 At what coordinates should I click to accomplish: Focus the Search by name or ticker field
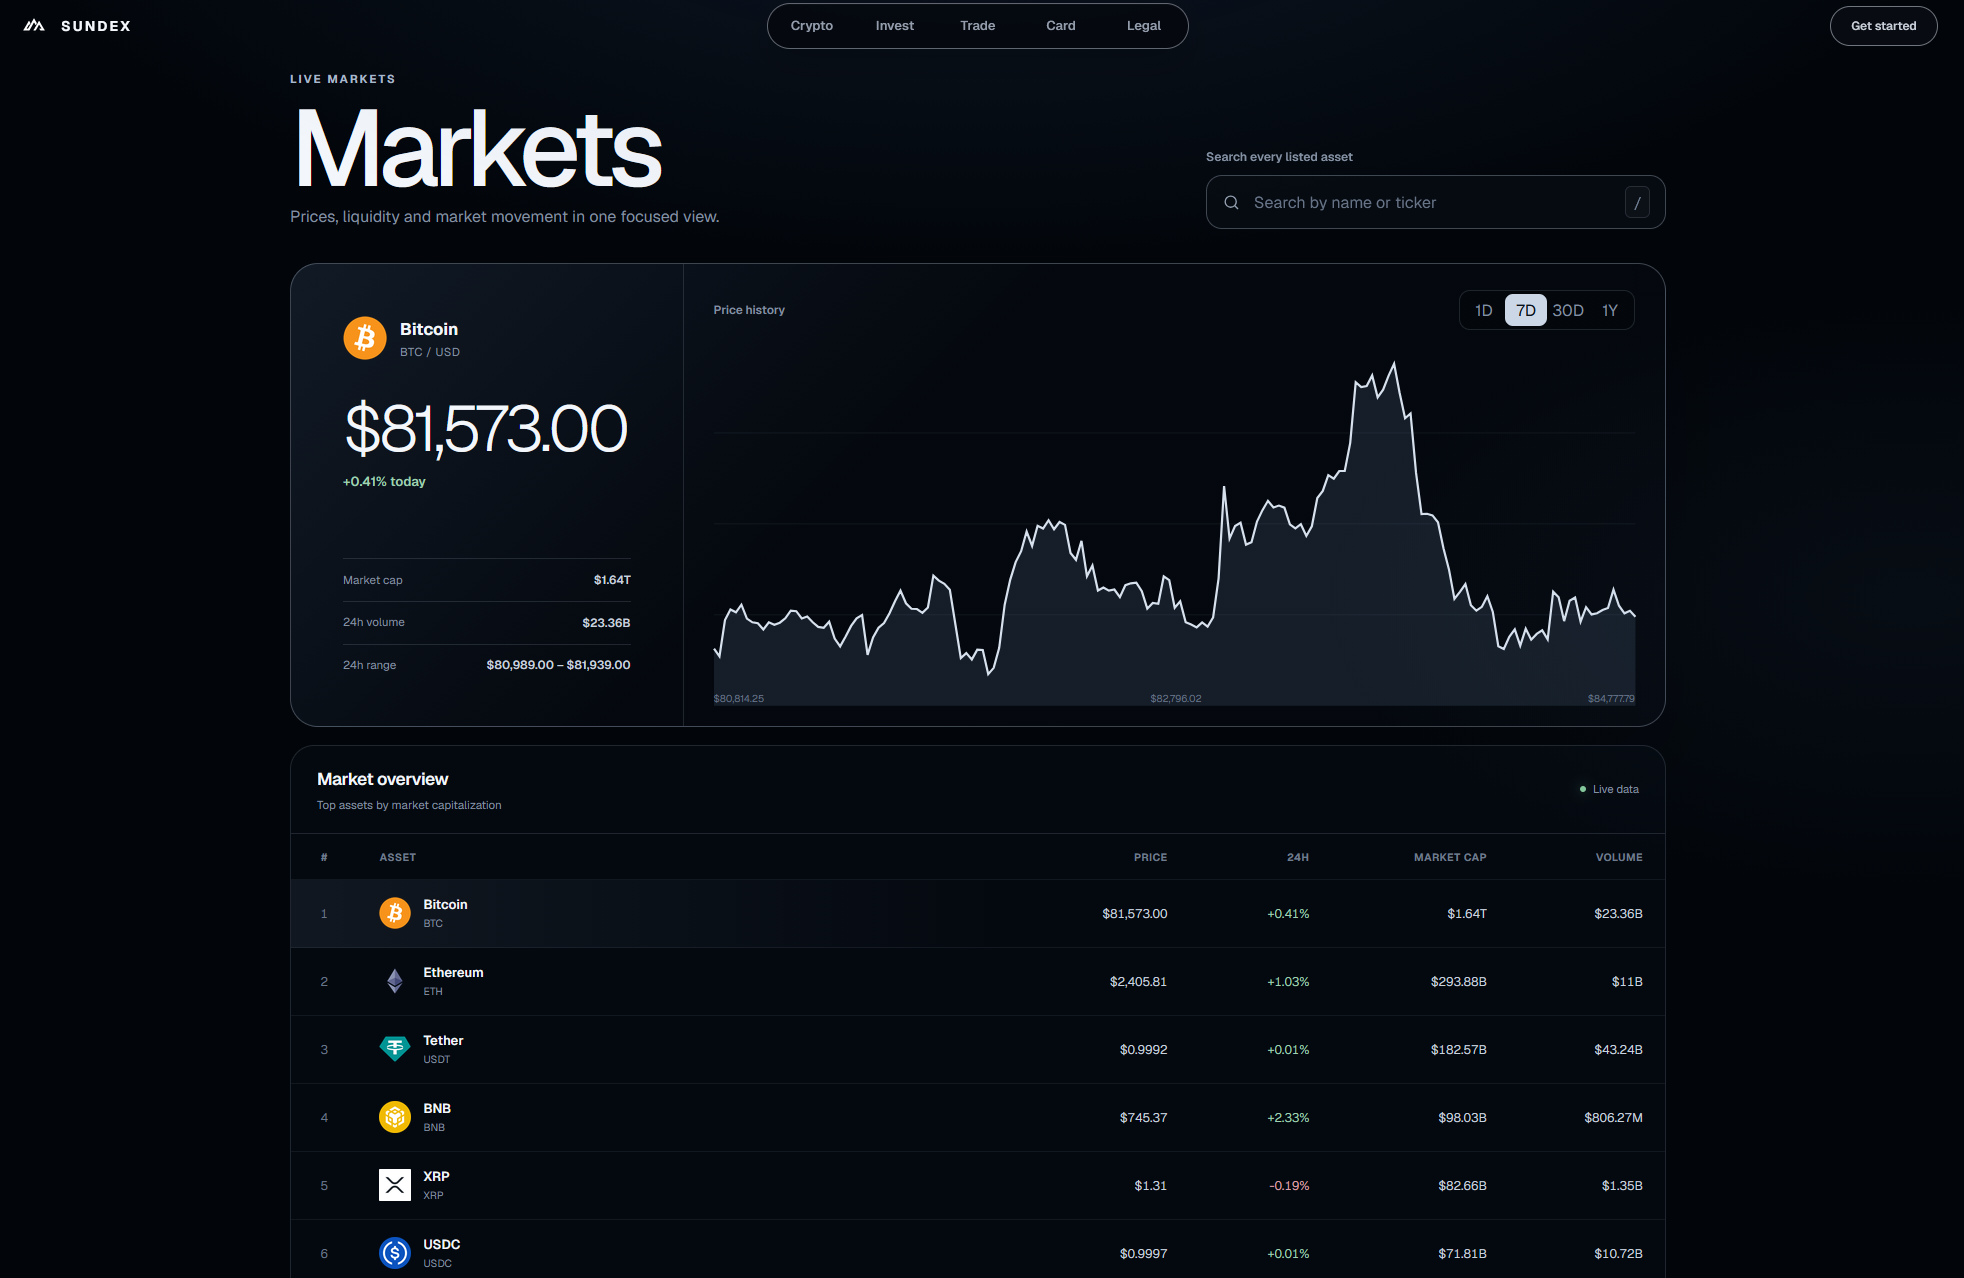(1435, 202)
